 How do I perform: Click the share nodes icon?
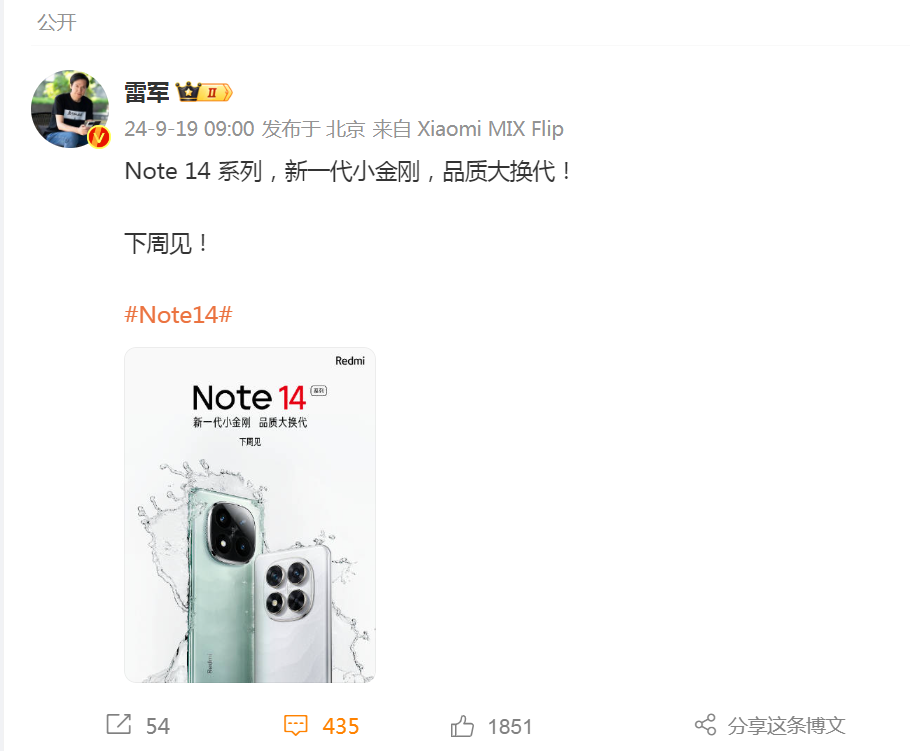[x=705, y=724]
